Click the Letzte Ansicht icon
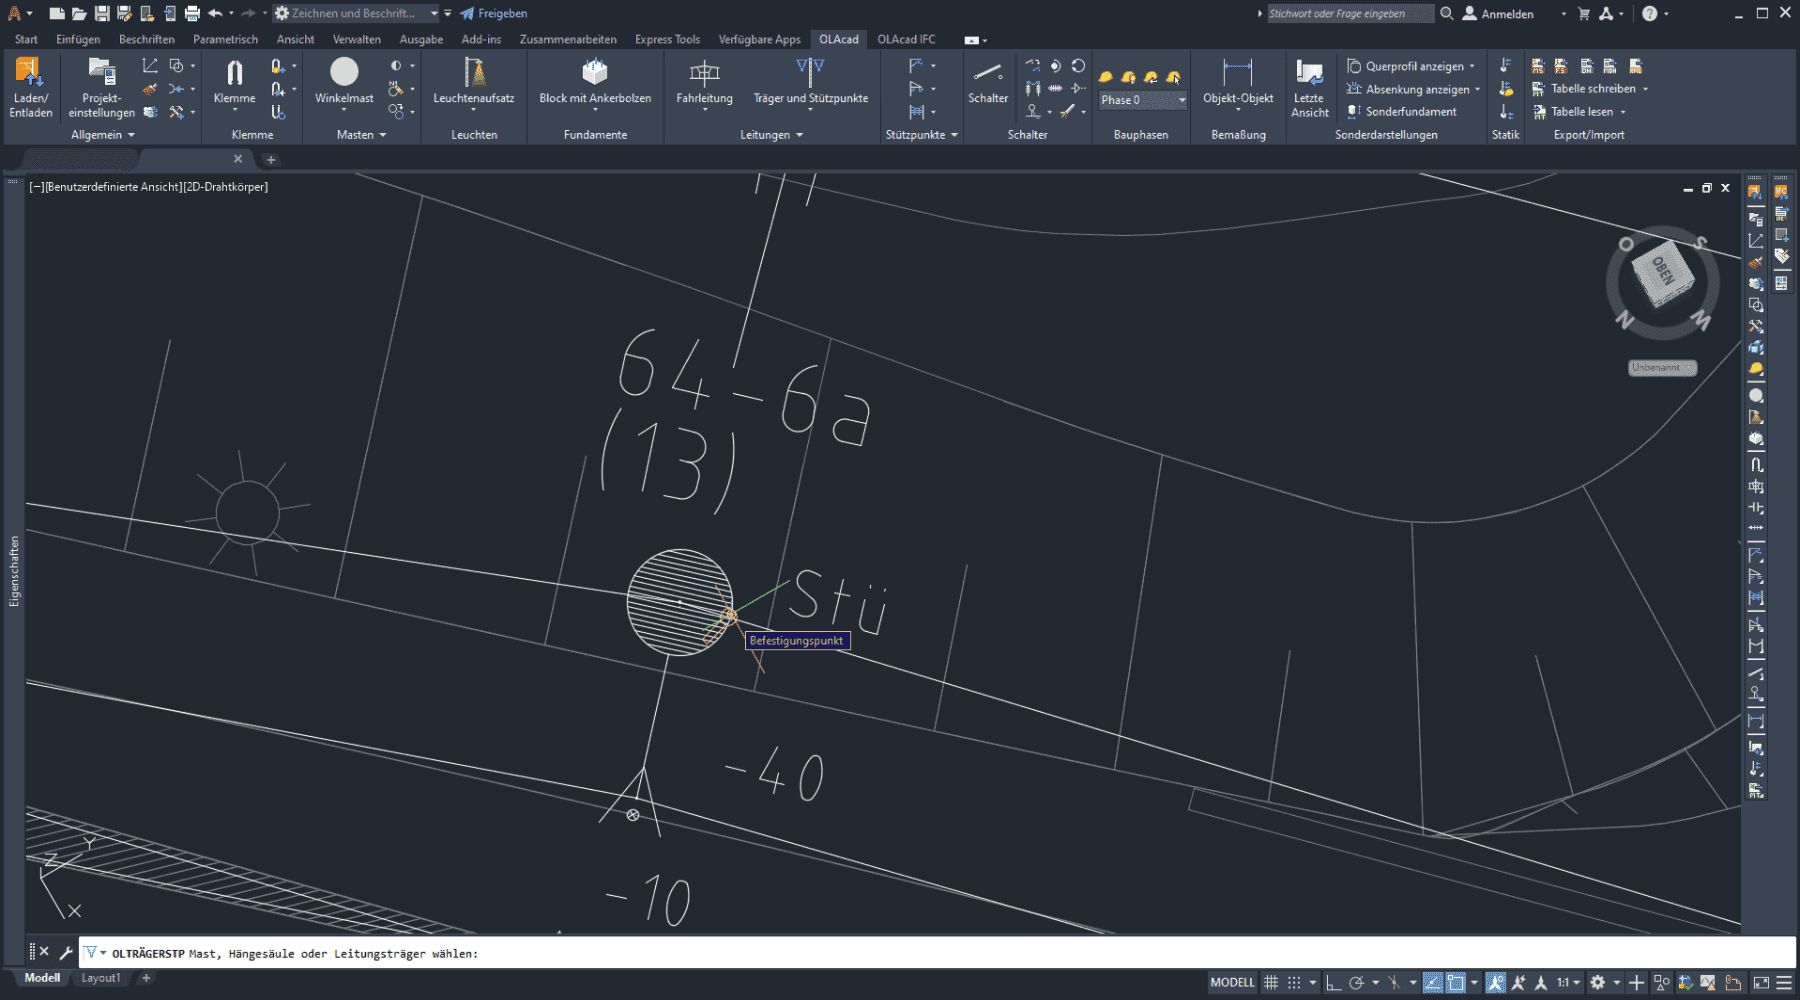This screenshot has width=1800, height=1000. [1309, 73]
